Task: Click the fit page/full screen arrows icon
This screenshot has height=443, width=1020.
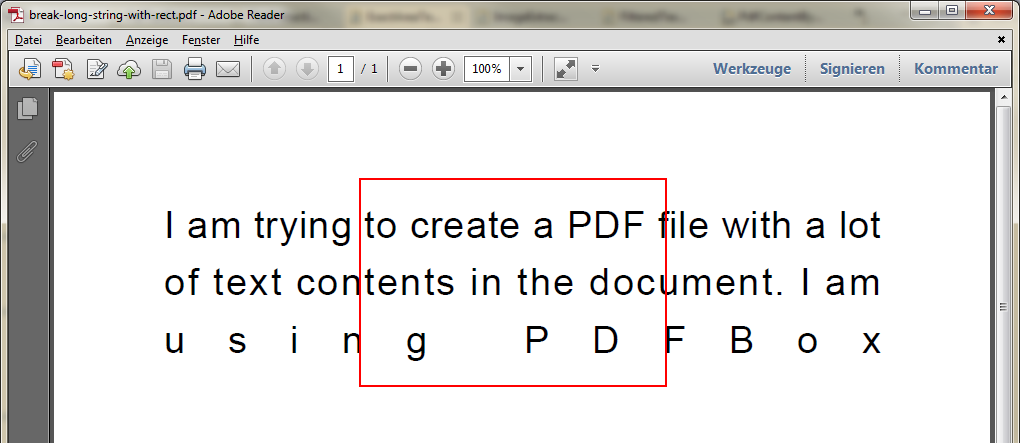Action: 566,69
